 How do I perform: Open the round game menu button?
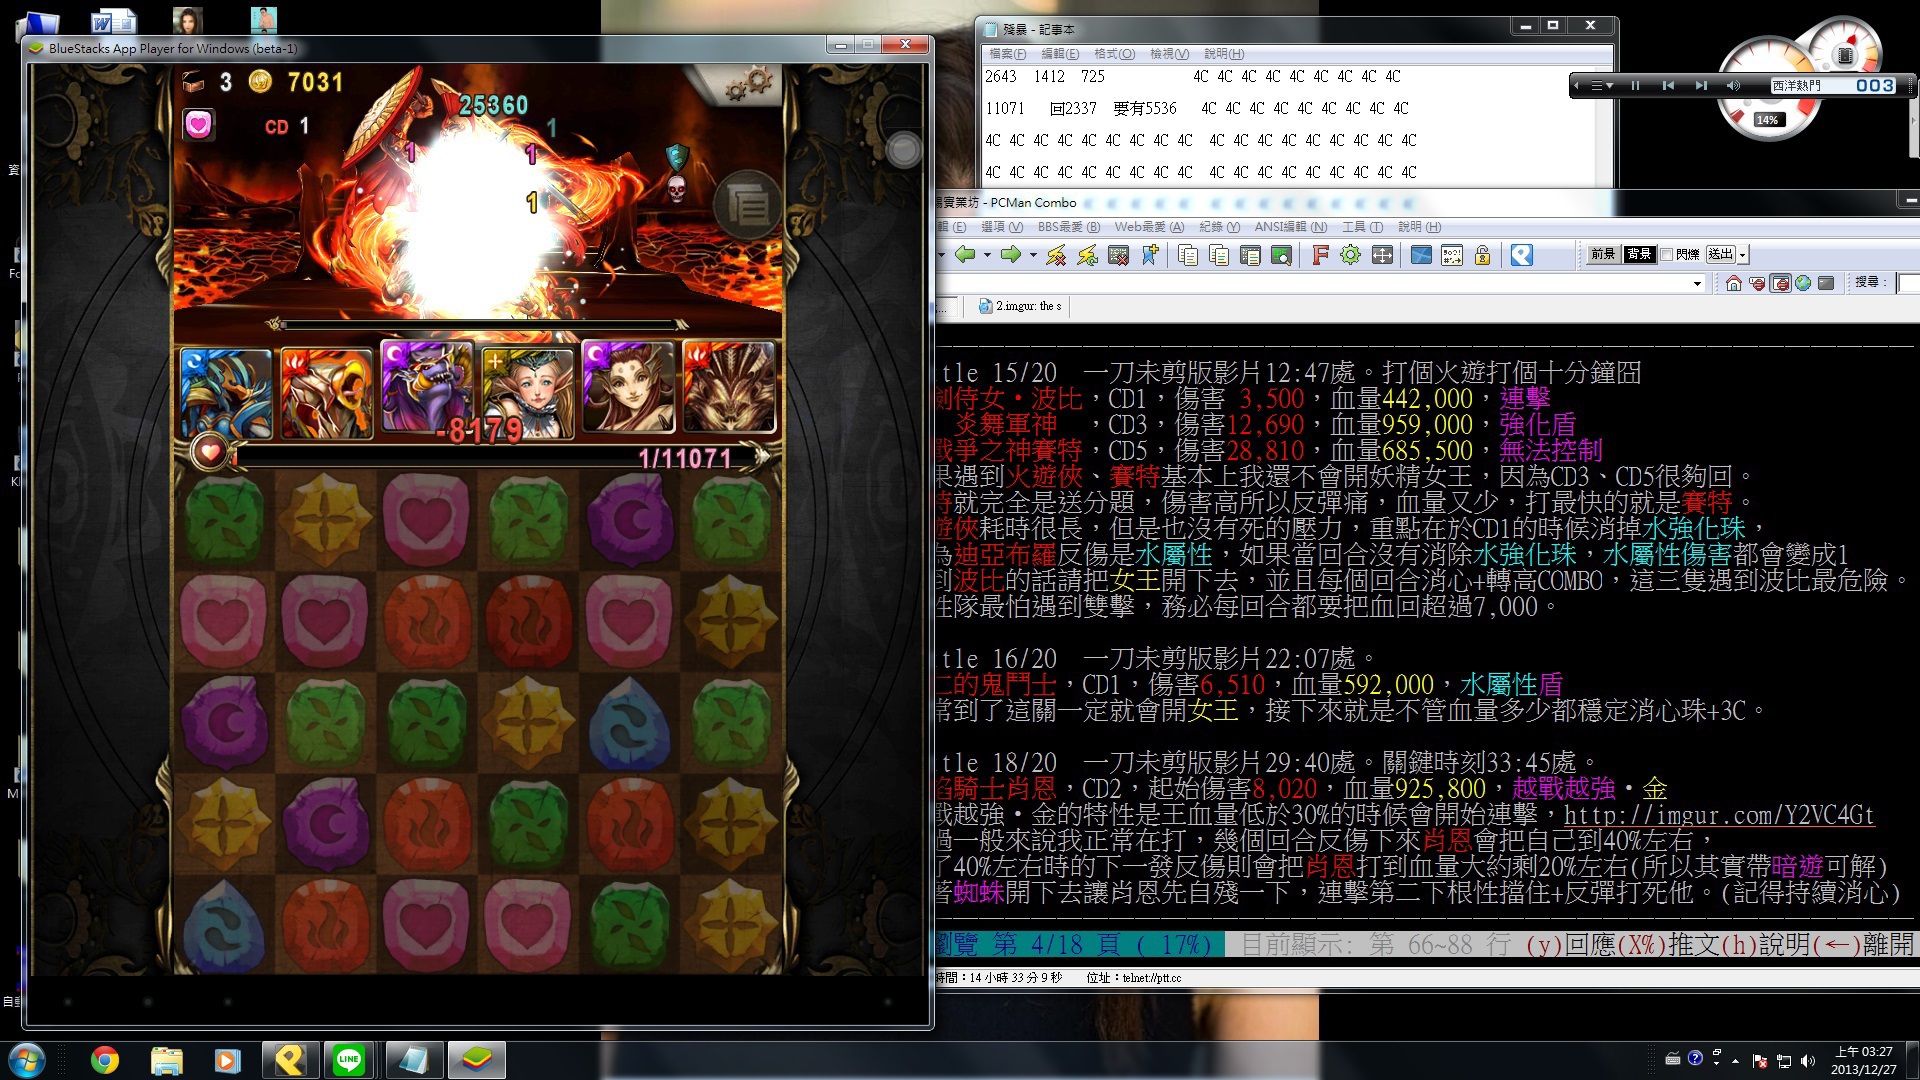point(747,205)
